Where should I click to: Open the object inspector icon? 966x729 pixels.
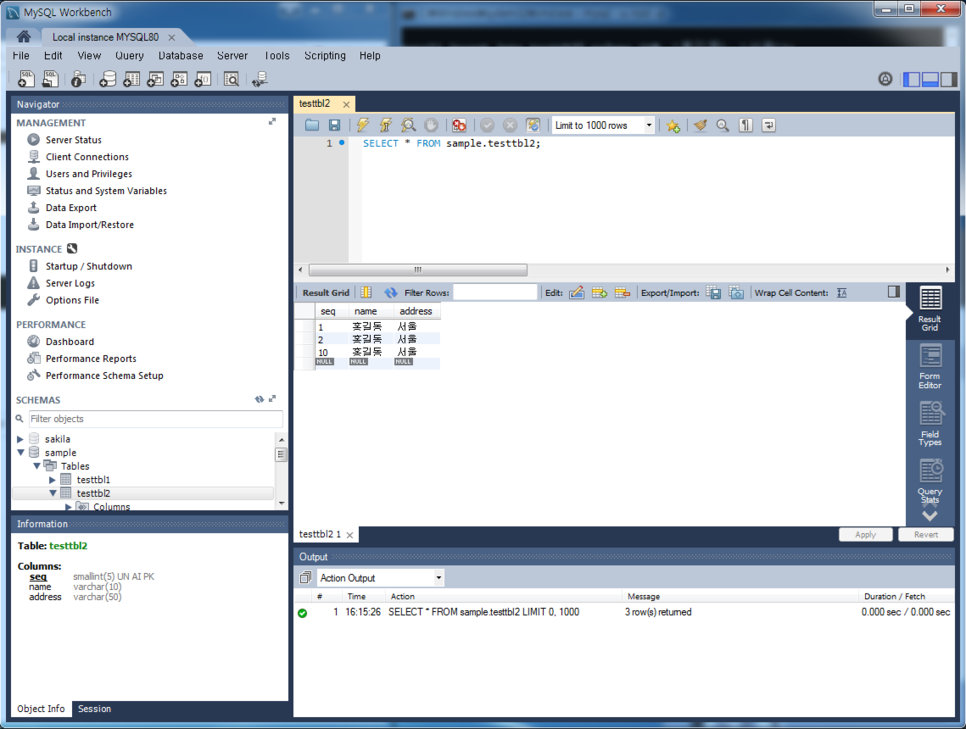coord(78,79)
